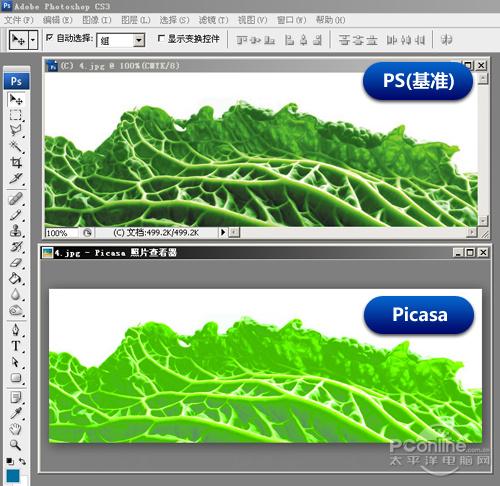The width and height of the screenshot is (500, 486).
Task: Click Align Top Edges in options bar
Action: tap(241, 40)
